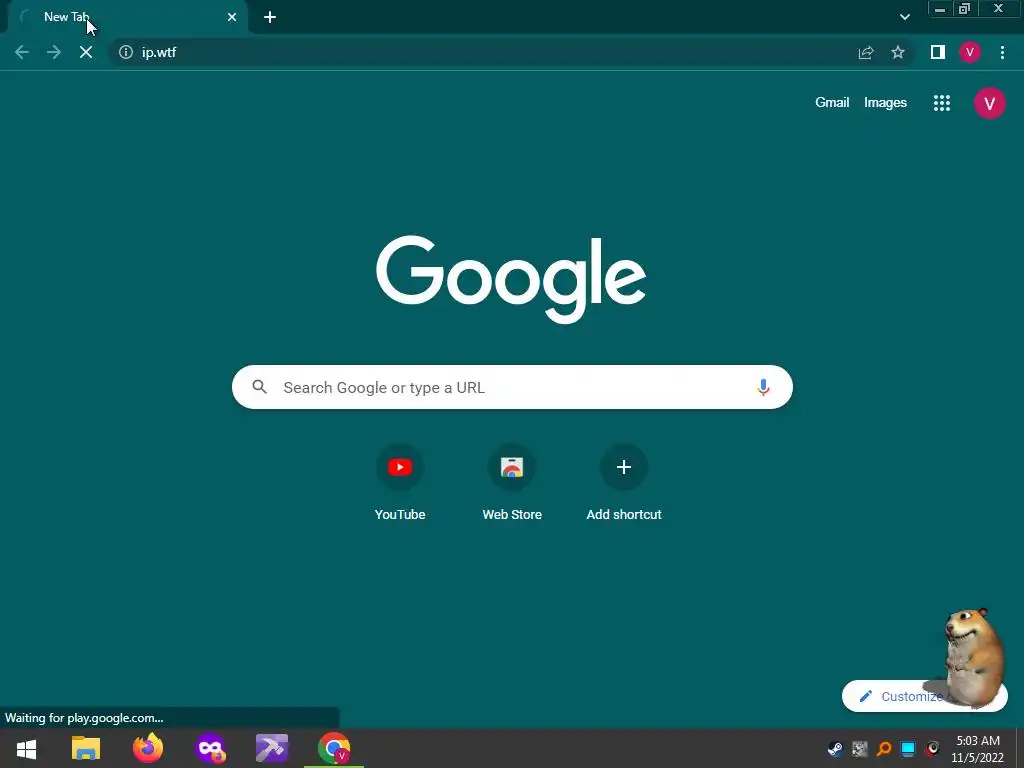
Task: Open the Web Store shortcut
Action: coord(512,482)
